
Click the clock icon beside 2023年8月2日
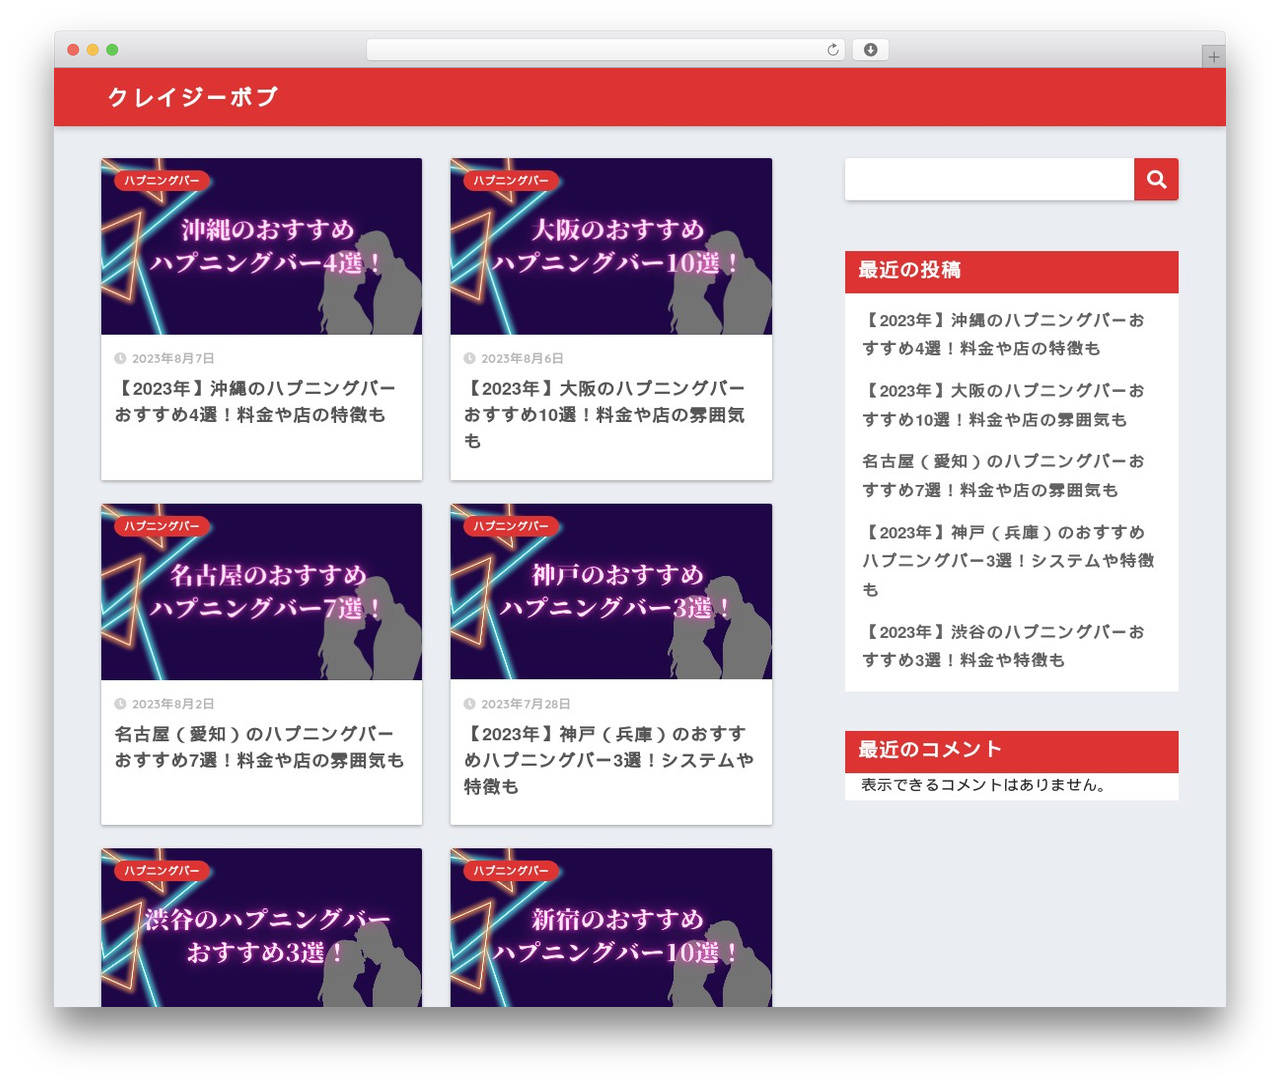point(120,704)
